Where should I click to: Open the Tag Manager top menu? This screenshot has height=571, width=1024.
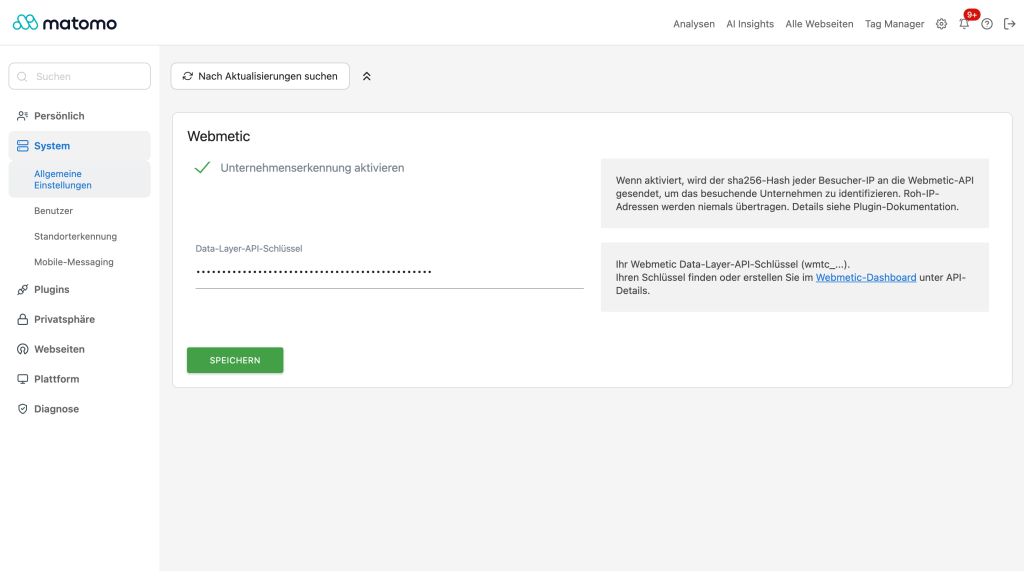894,24
